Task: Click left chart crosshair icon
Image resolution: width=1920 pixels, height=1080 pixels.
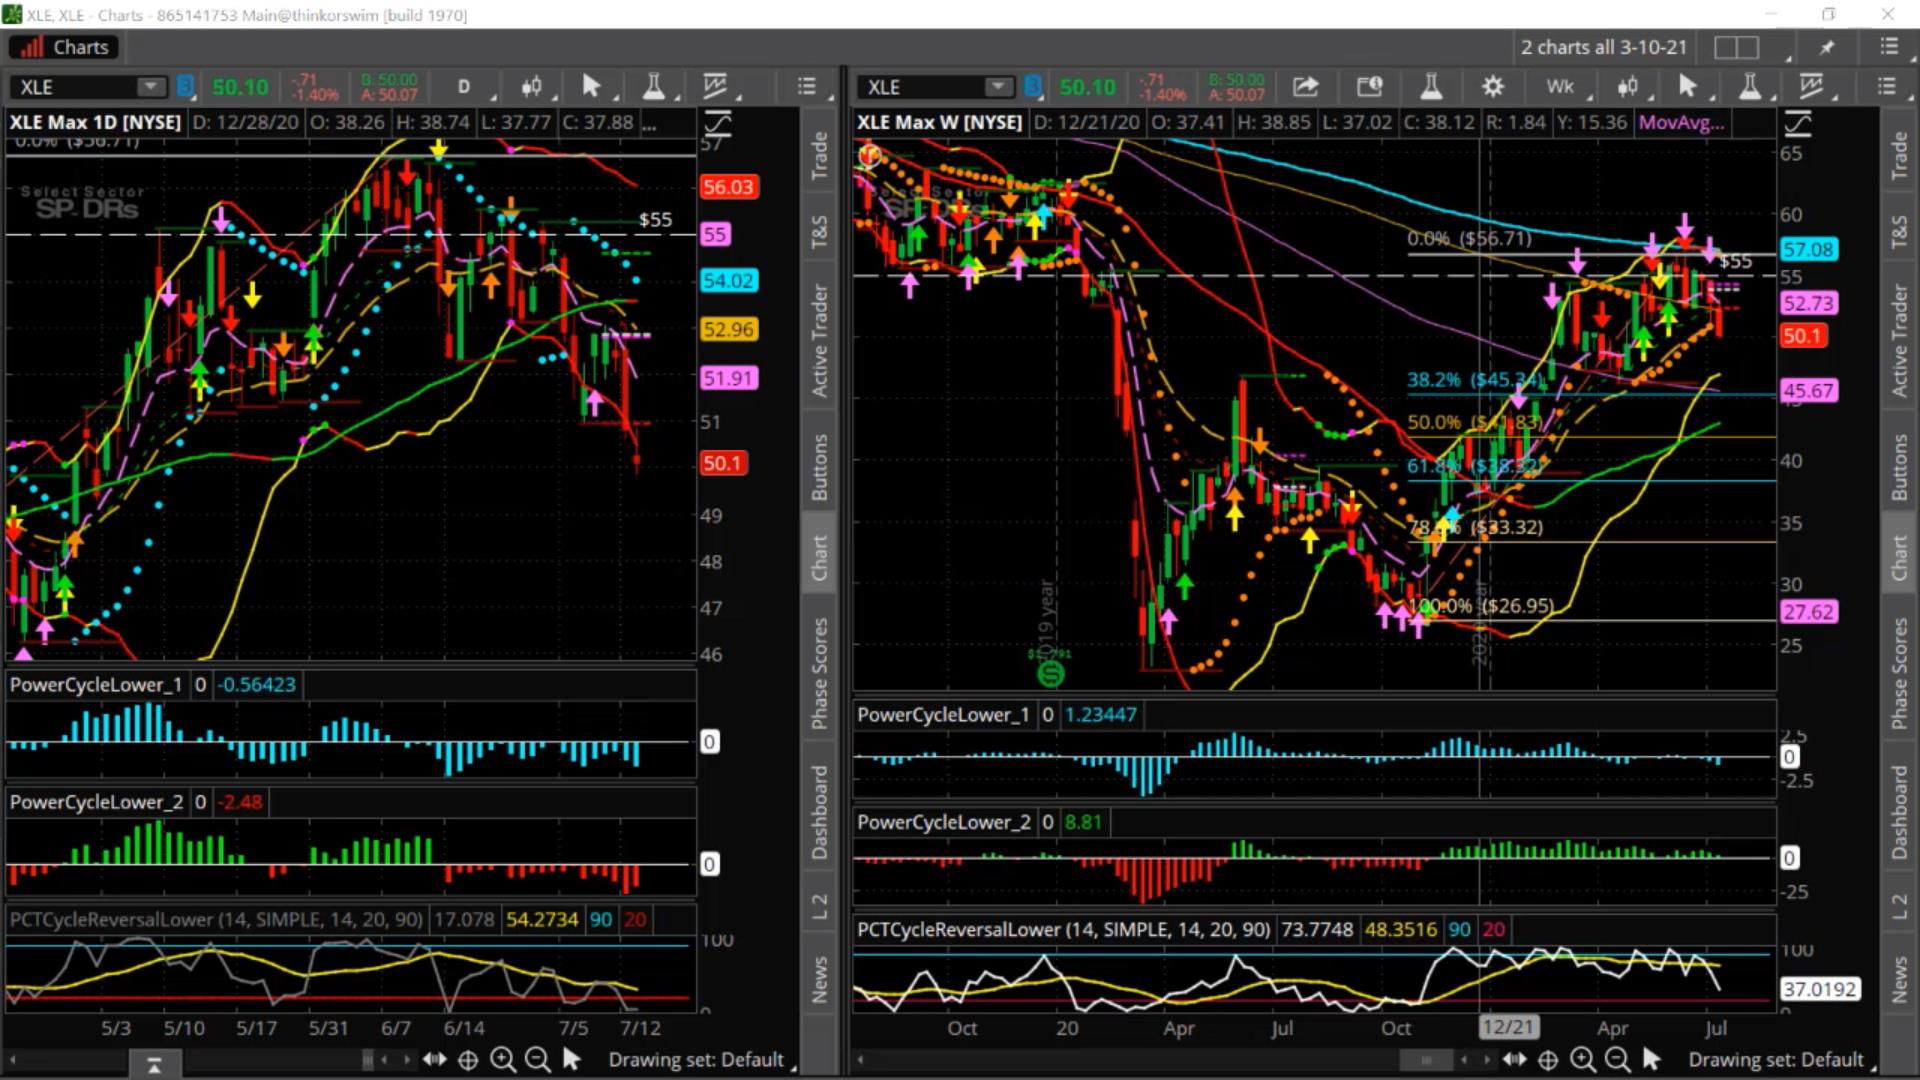Action: [468, 1059]
